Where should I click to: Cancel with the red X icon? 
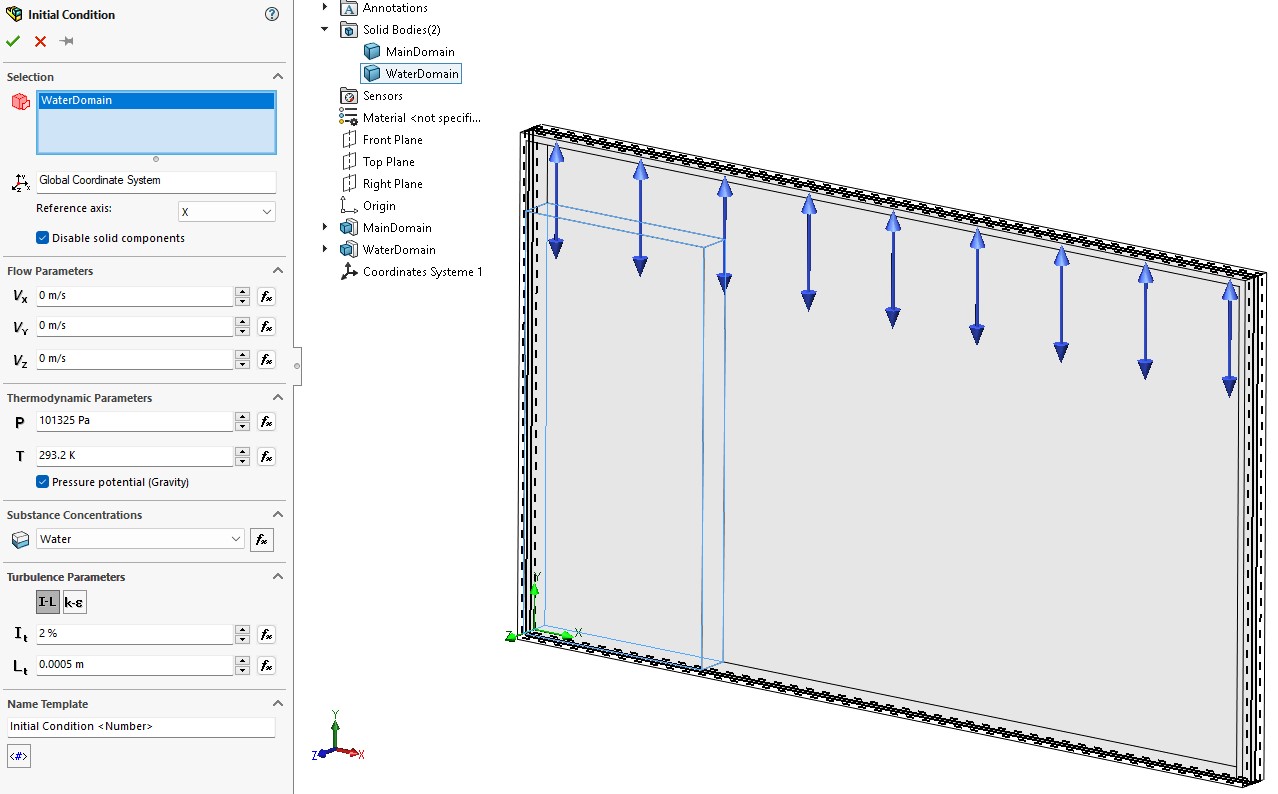point(40,41)
